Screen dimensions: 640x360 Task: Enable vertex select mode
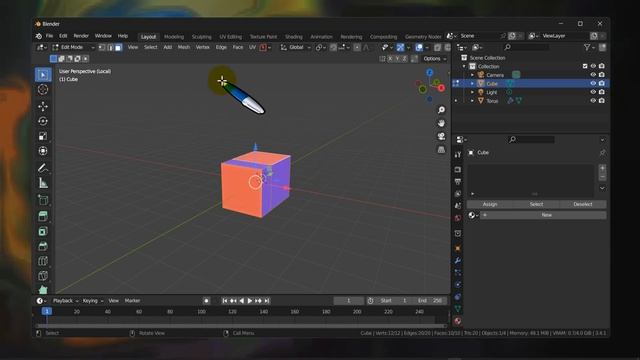click(x=102, y=48)
